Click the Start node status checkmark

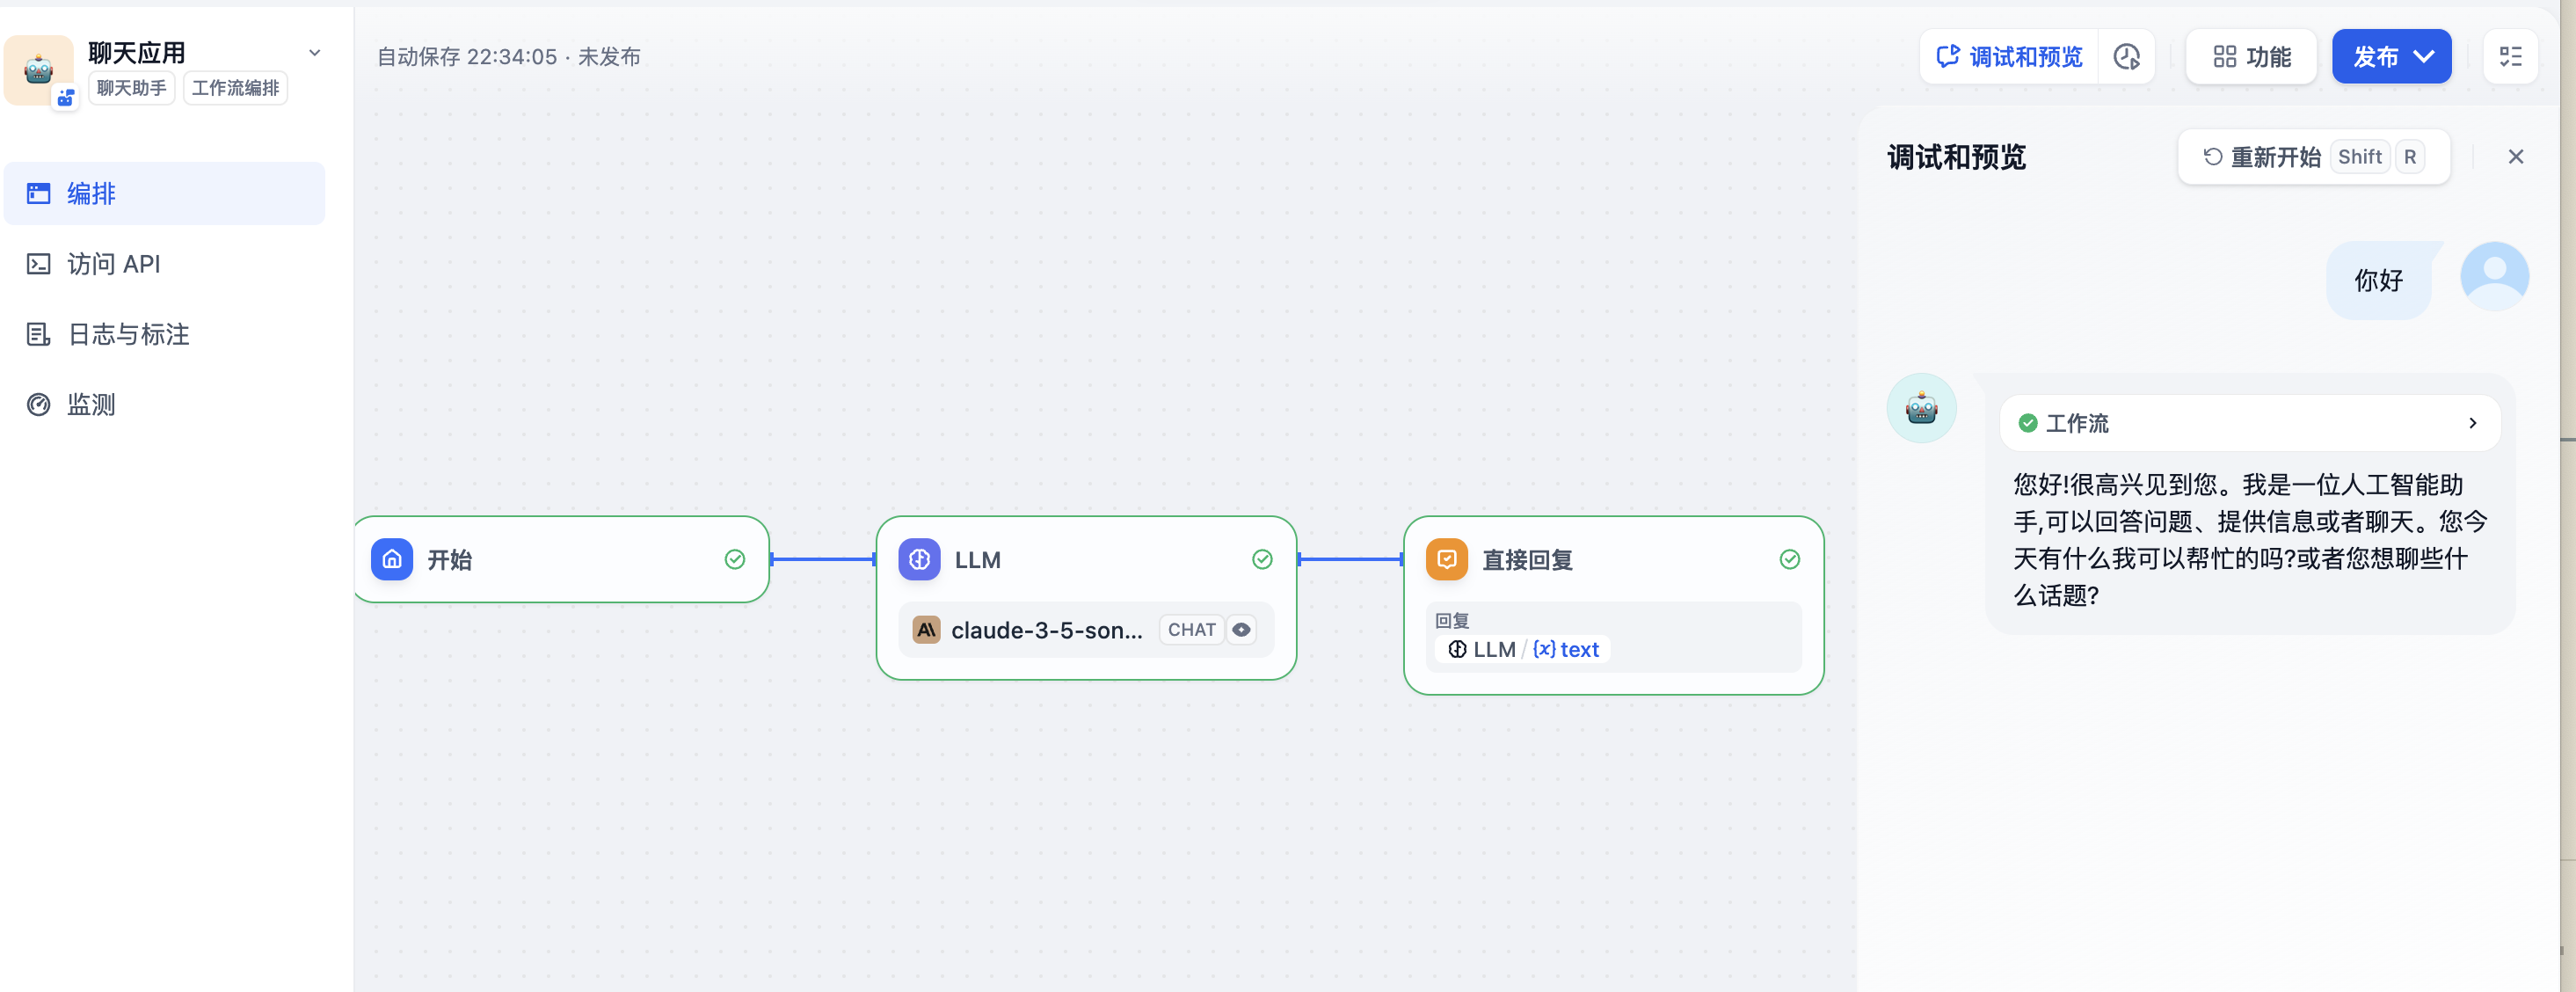[735, 559]
